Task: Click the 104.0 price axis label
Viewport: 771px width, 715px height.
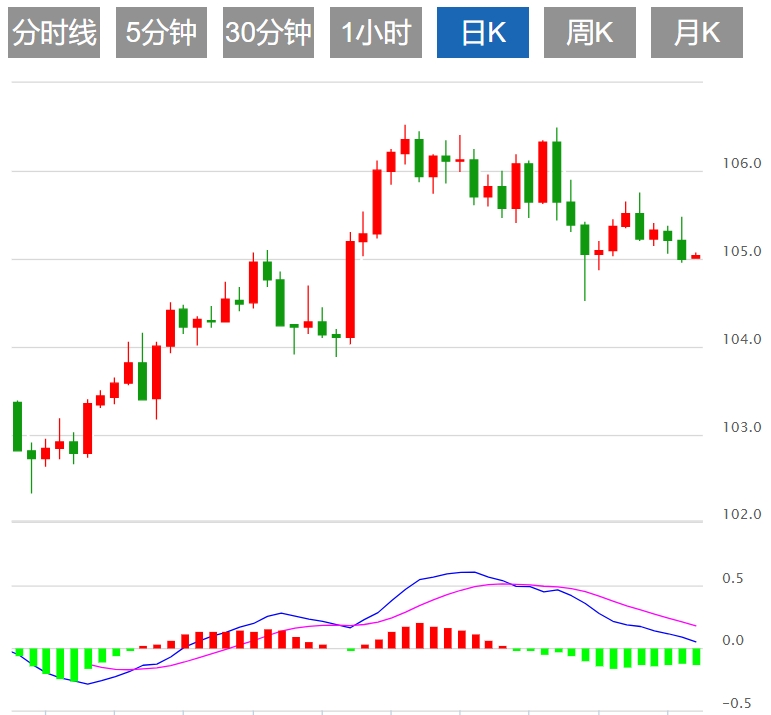Action: (x=741, y=340)
